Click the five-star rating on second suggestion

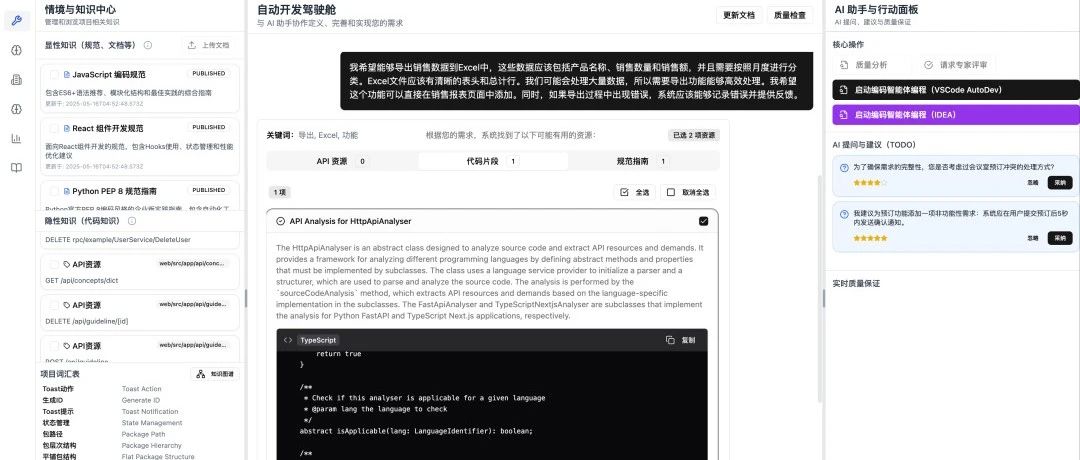[x=870, y=238]
